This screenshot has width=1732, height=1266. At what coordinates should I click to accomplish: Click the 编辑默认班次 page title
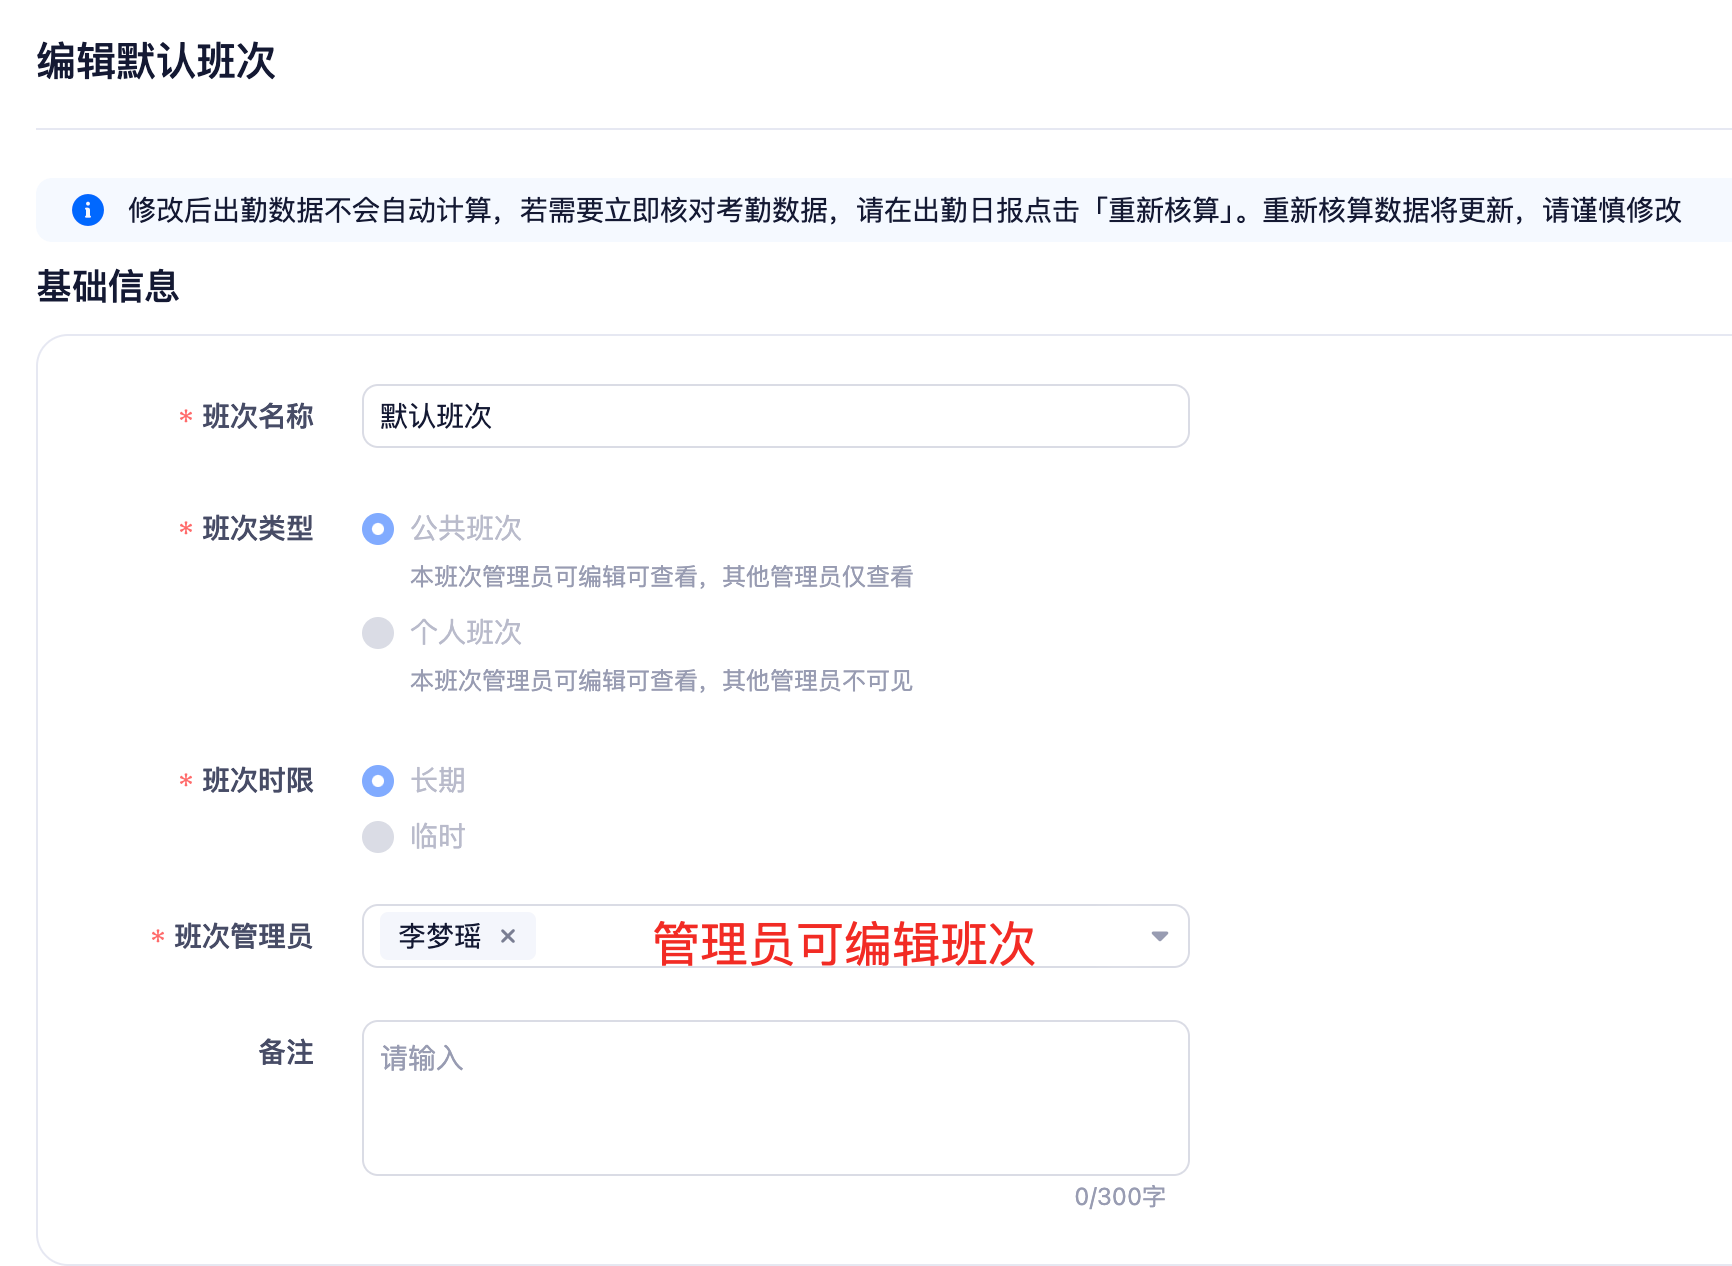pos(156,61)
